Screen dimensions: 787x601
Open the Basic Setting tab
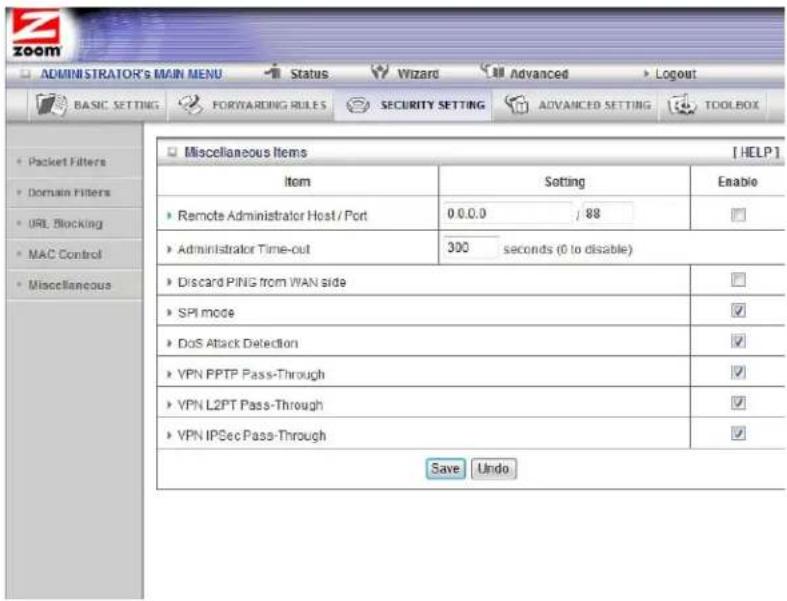[x=97, y=105]
